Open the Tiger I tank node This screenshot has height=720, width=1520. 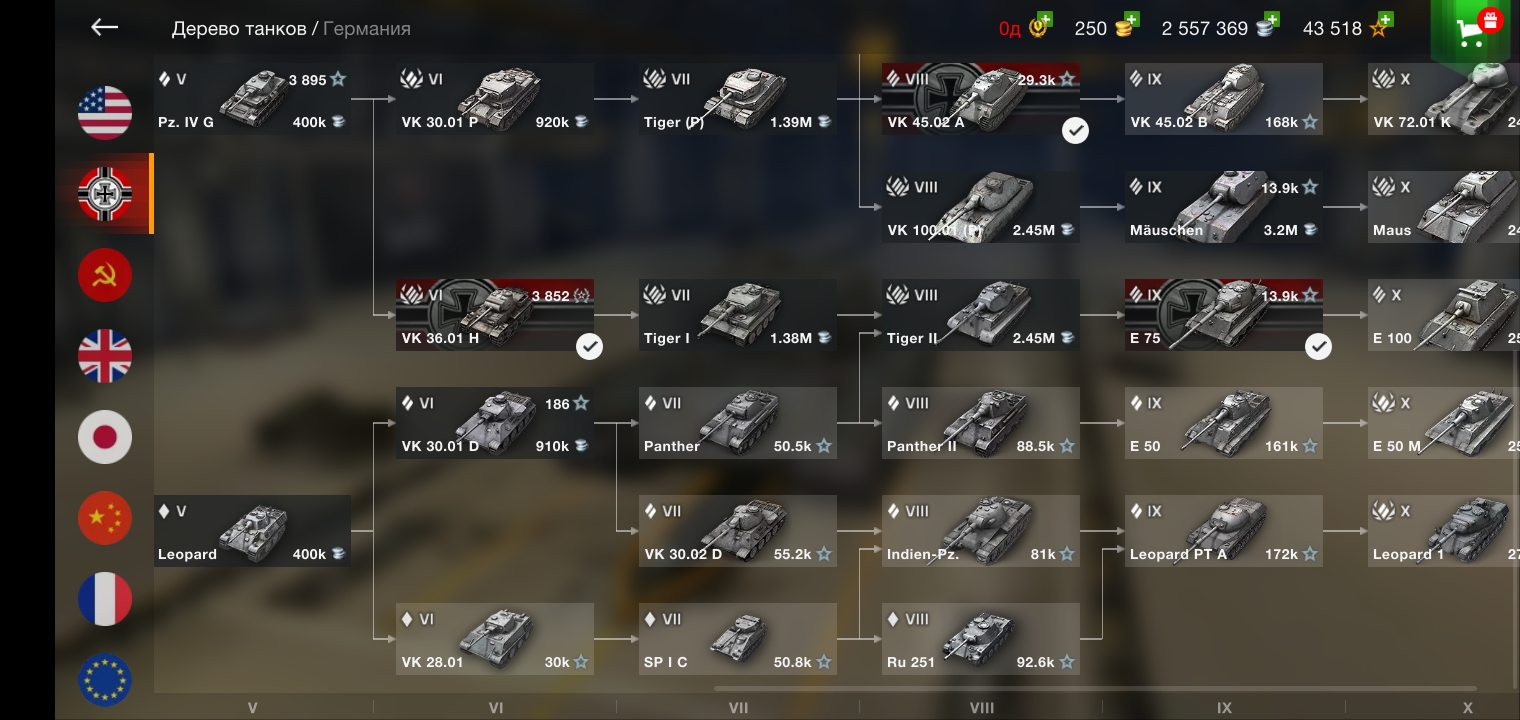738,315
